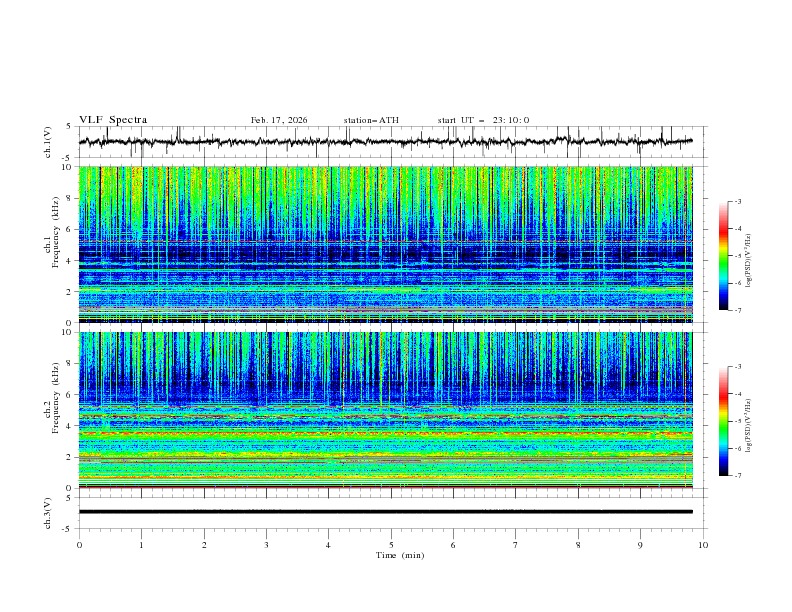Screen dimensions: 792x612
Task: Click the ch.1 "Frequency (kHz)" axis label
Action: (55, 233)
